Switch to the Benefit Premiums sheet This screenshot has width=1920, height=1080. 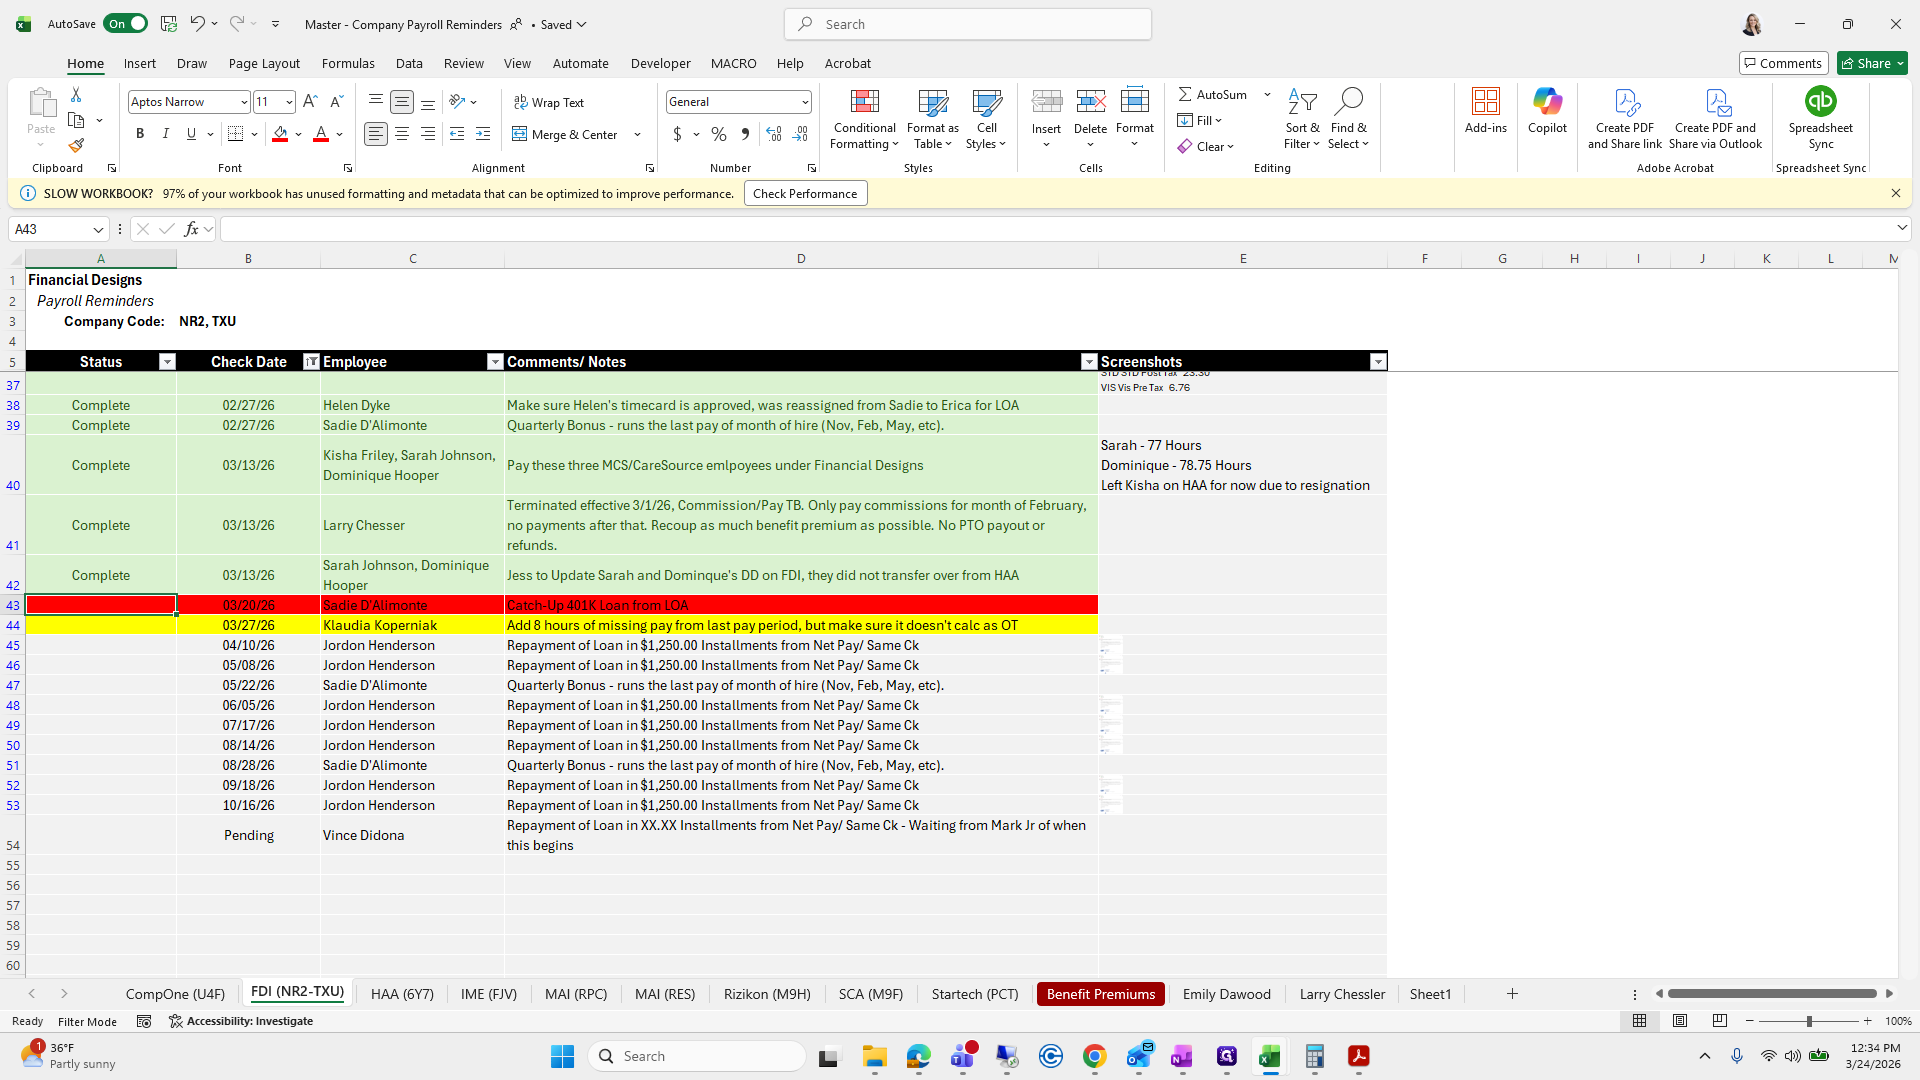point(1100,994)
